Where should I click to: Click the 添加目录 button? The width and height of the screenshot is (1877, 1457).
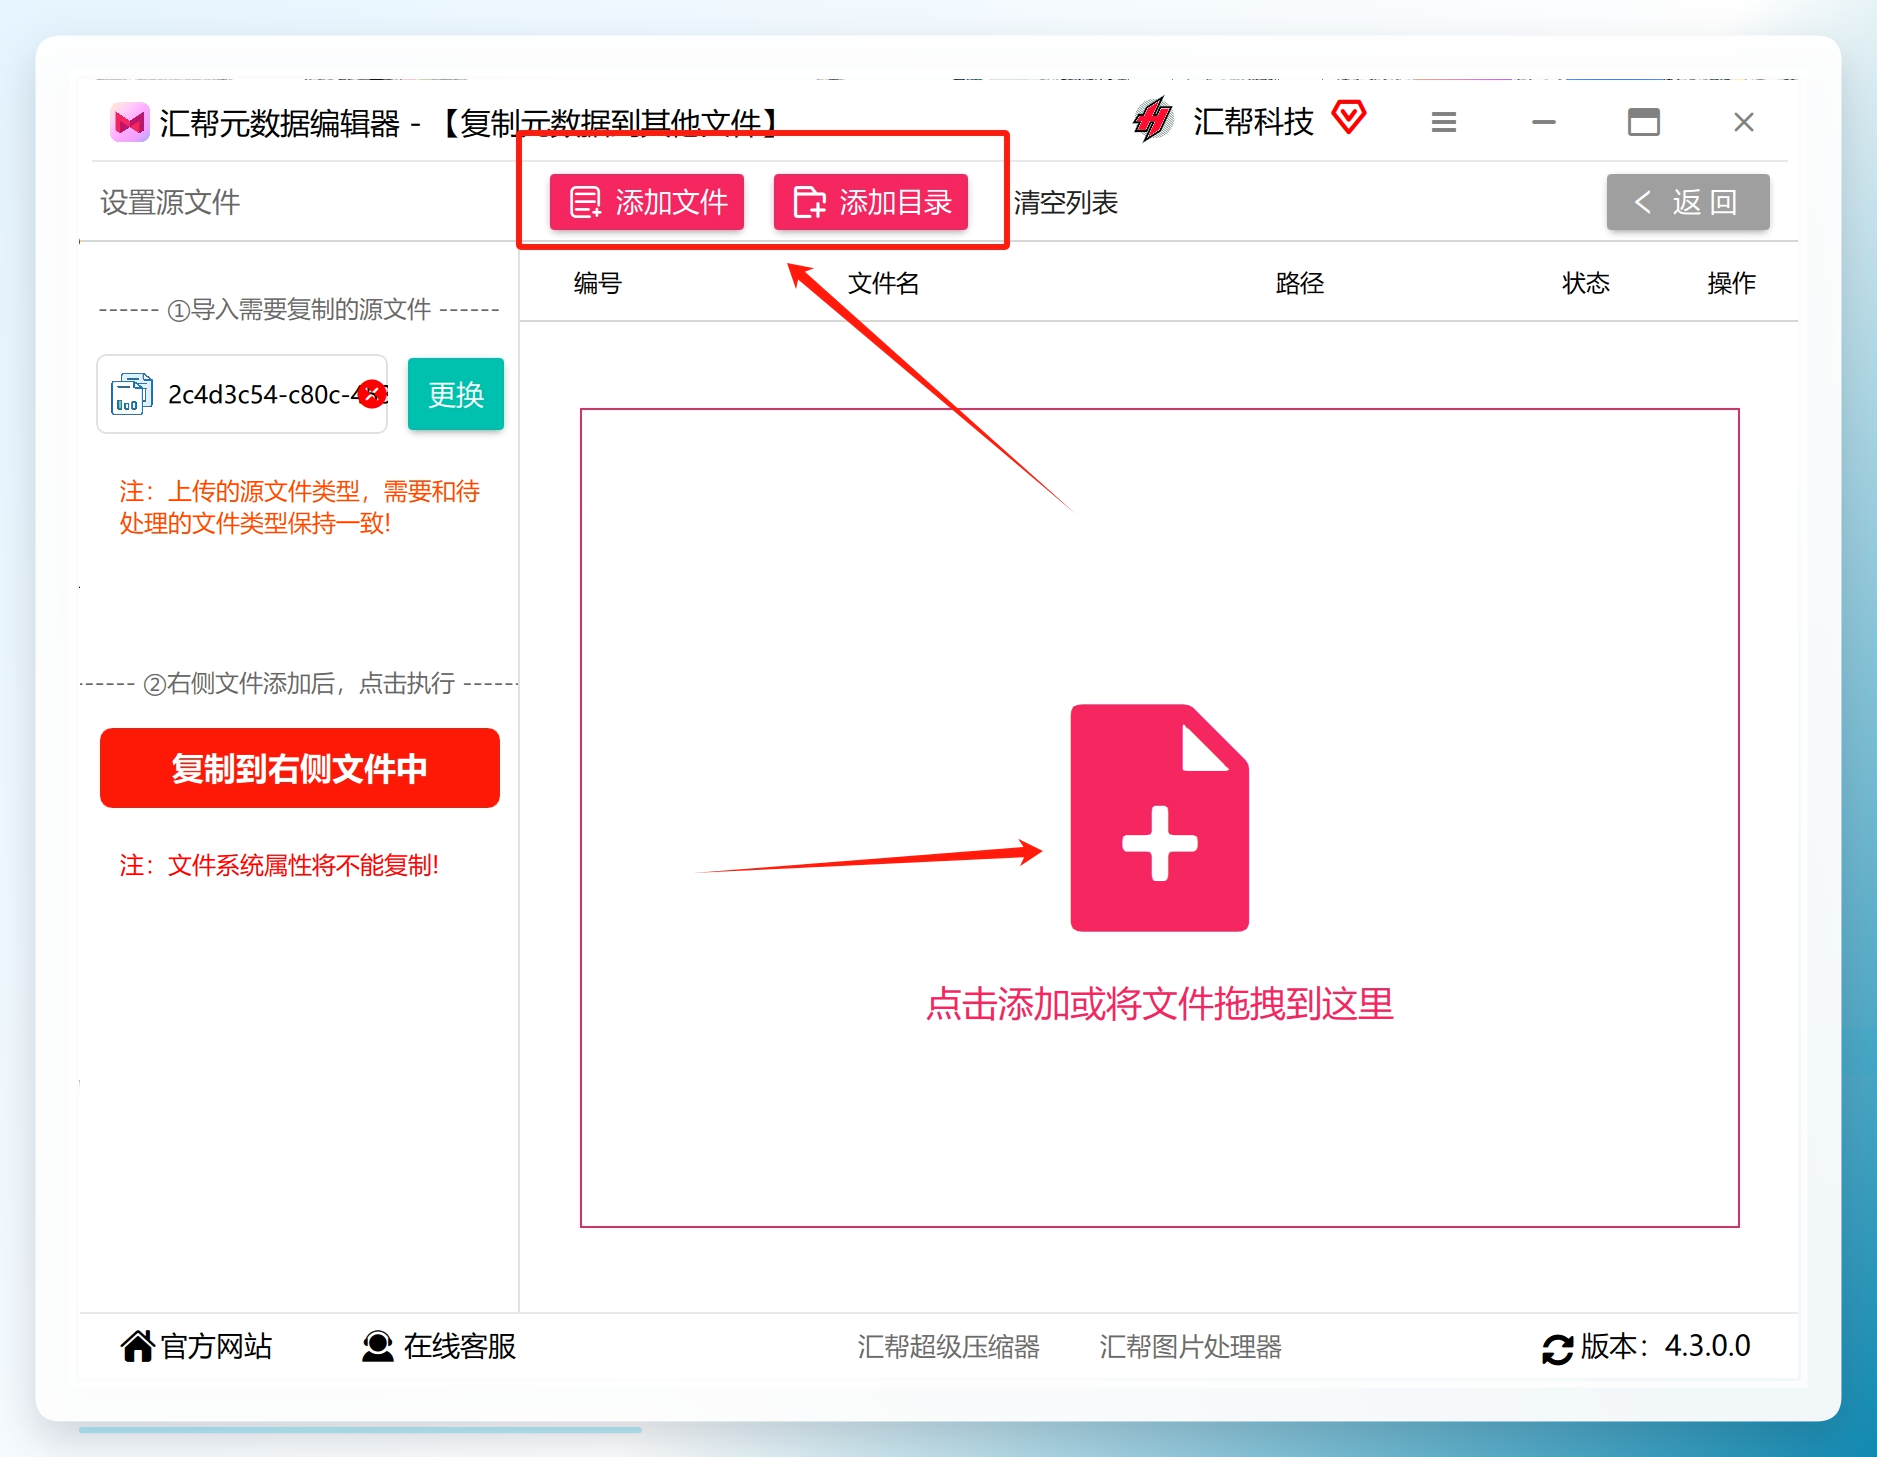[870, 202]
